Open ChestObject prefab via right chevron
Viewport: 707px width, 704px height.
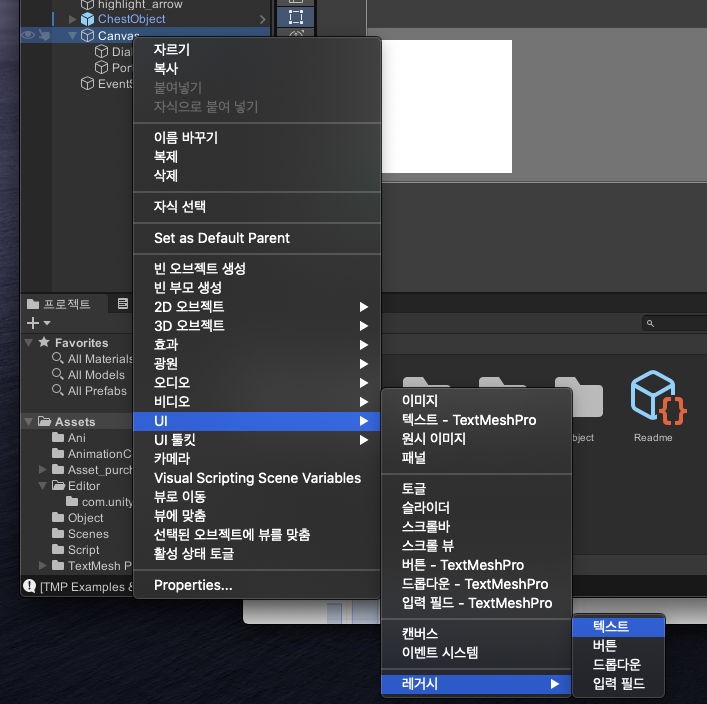[x=263, y=19]
